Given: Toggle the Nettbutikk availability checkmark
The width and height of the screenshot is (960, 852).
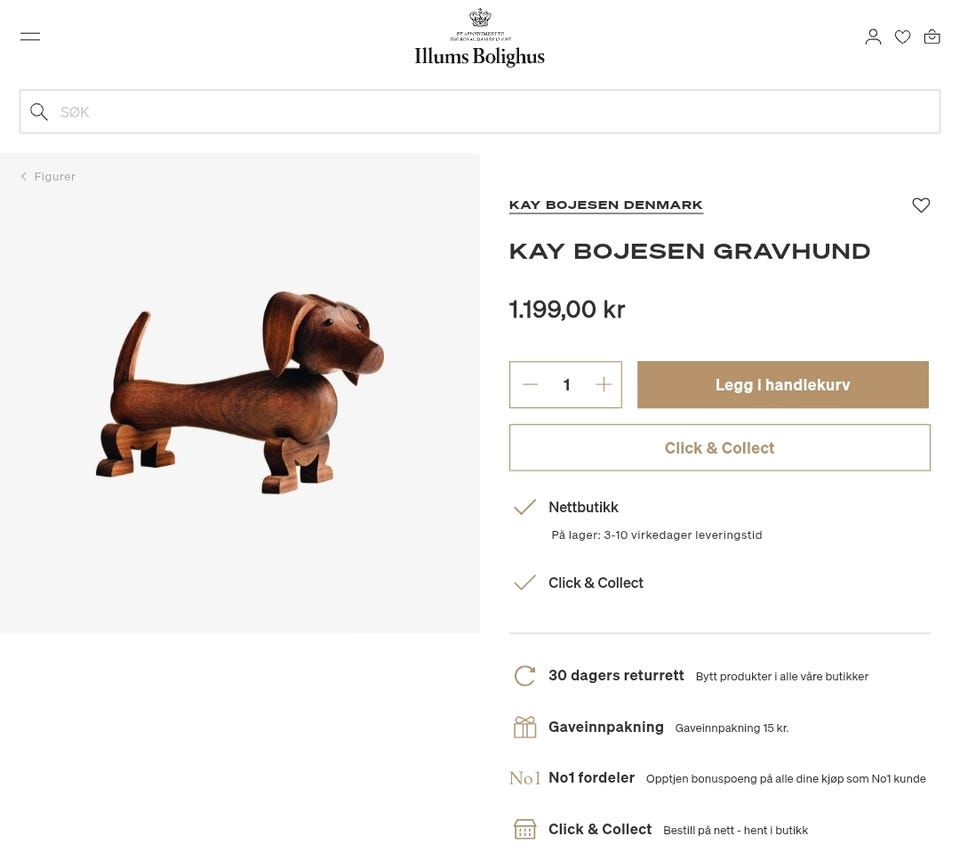Looking at the screenshot, I should point(524,507).
